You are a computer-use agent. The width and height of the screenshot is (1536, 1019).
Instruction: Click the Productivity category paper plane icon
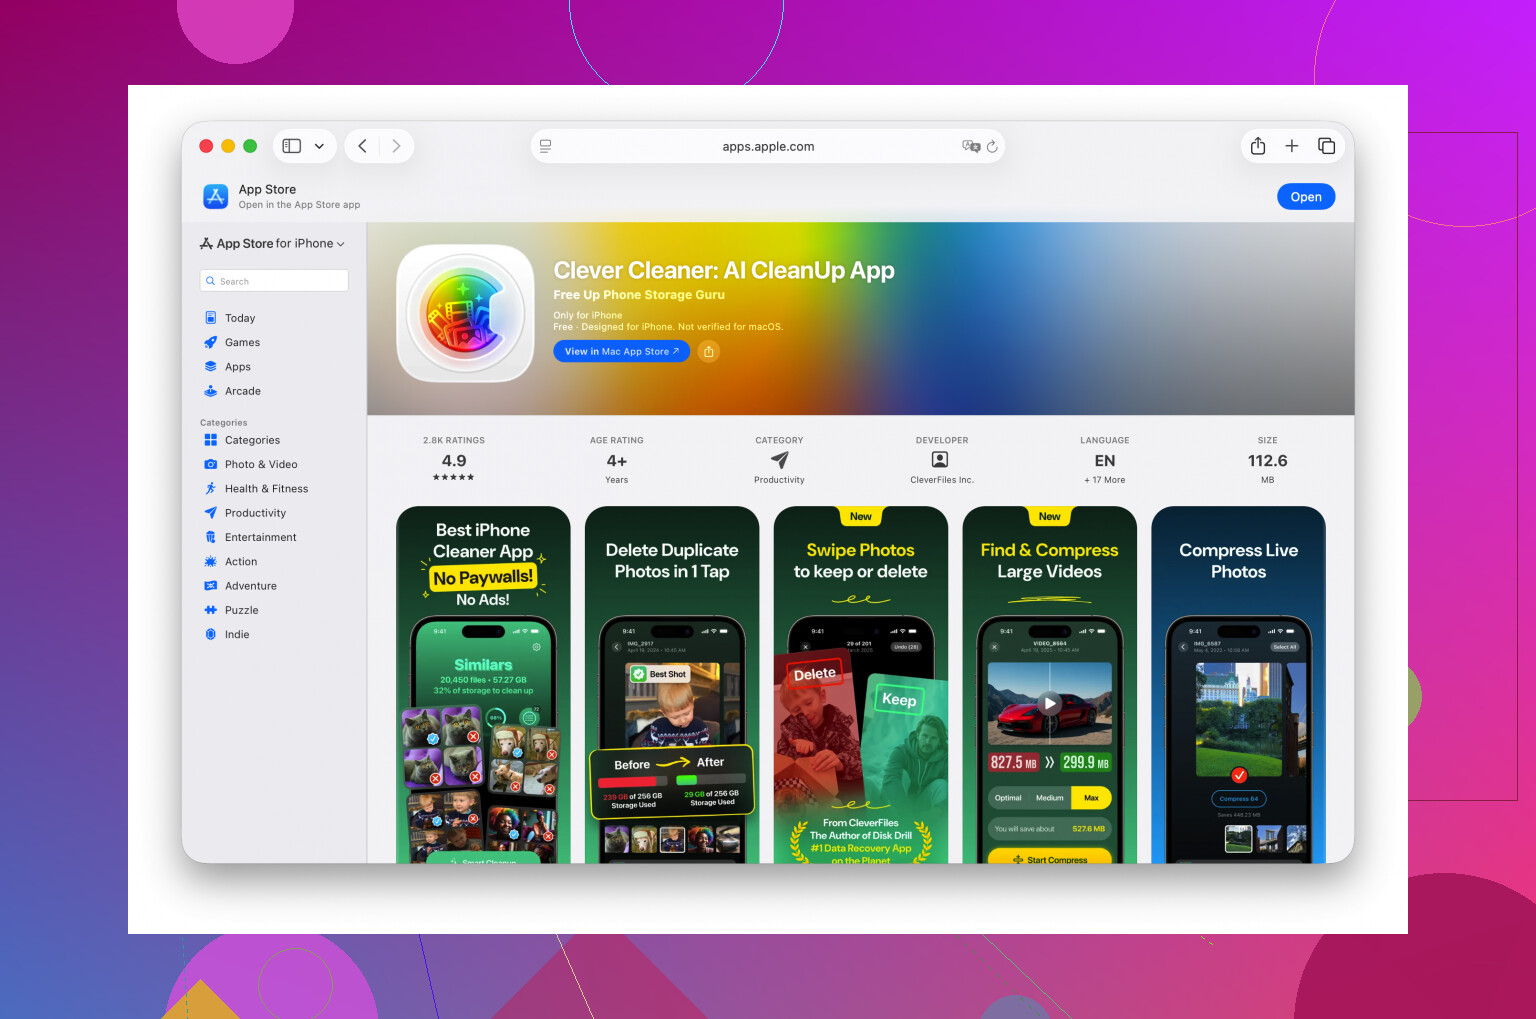pyautogui.click(x=779, y=460)
